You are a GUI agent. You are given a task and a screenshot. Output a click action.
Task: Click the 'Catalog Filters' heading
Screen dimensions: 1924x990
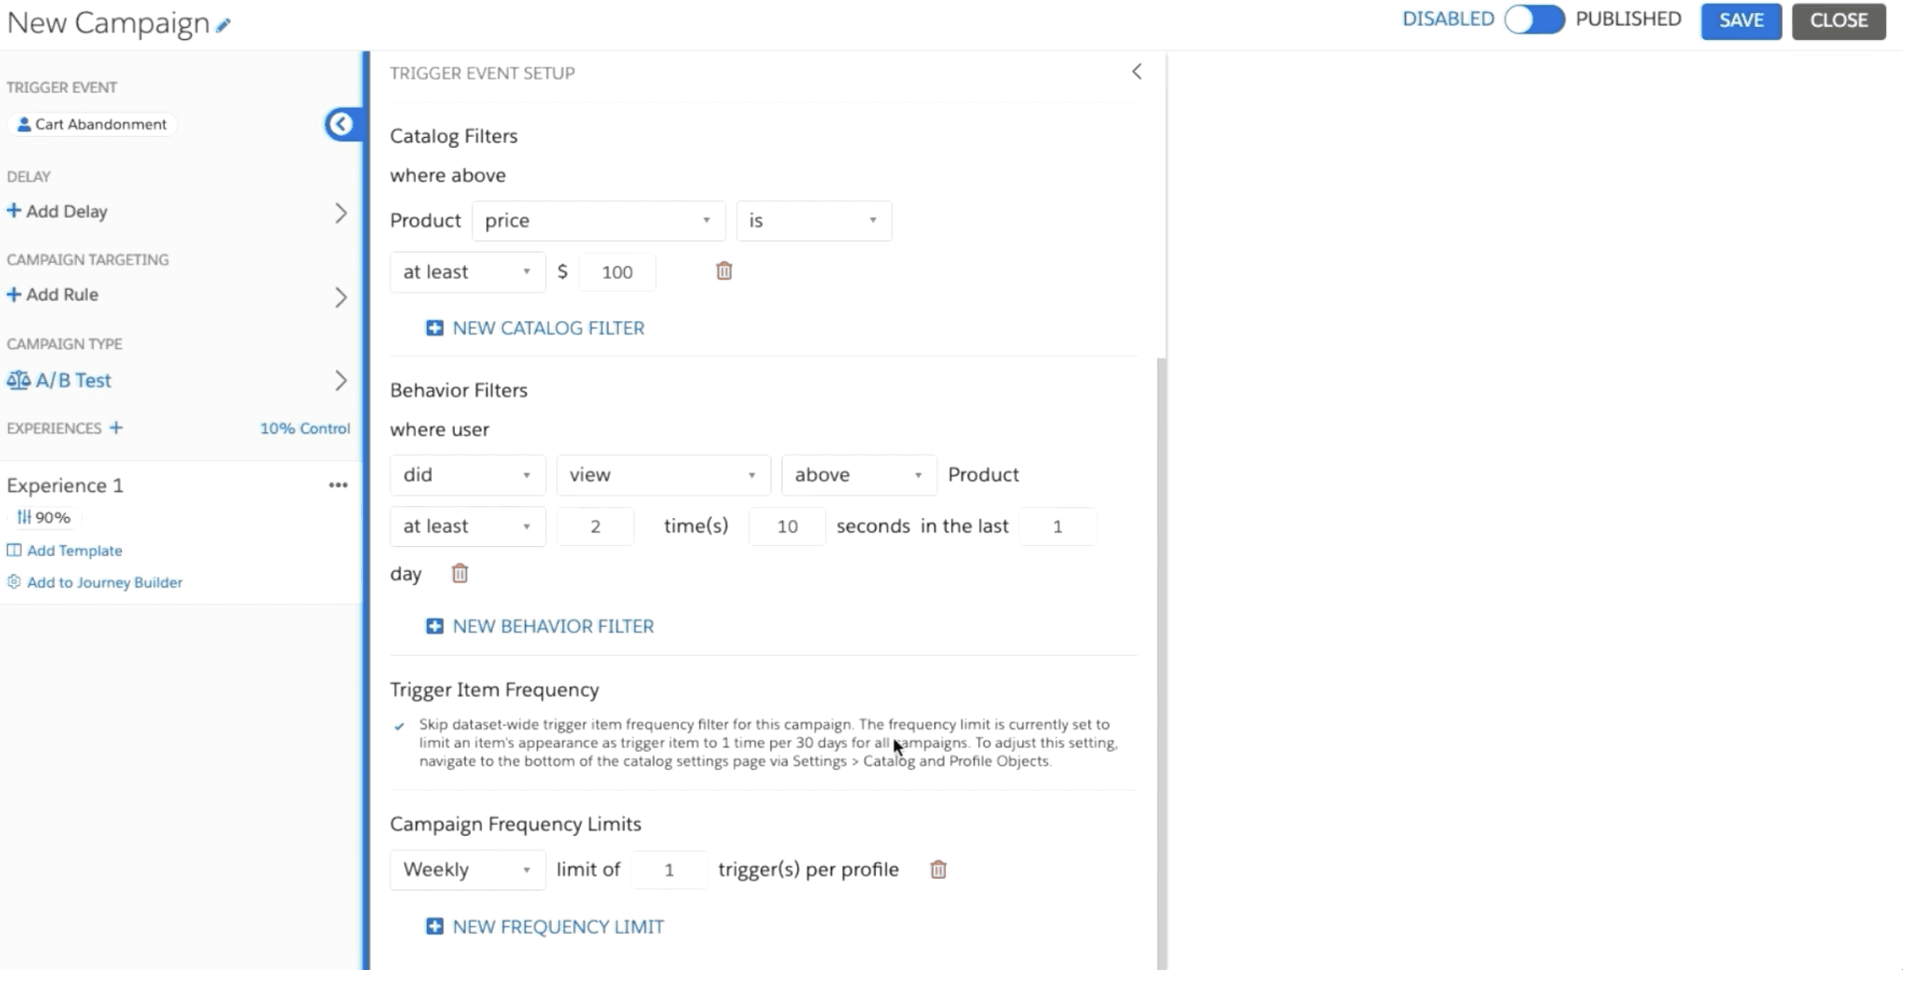coord(453,136)
